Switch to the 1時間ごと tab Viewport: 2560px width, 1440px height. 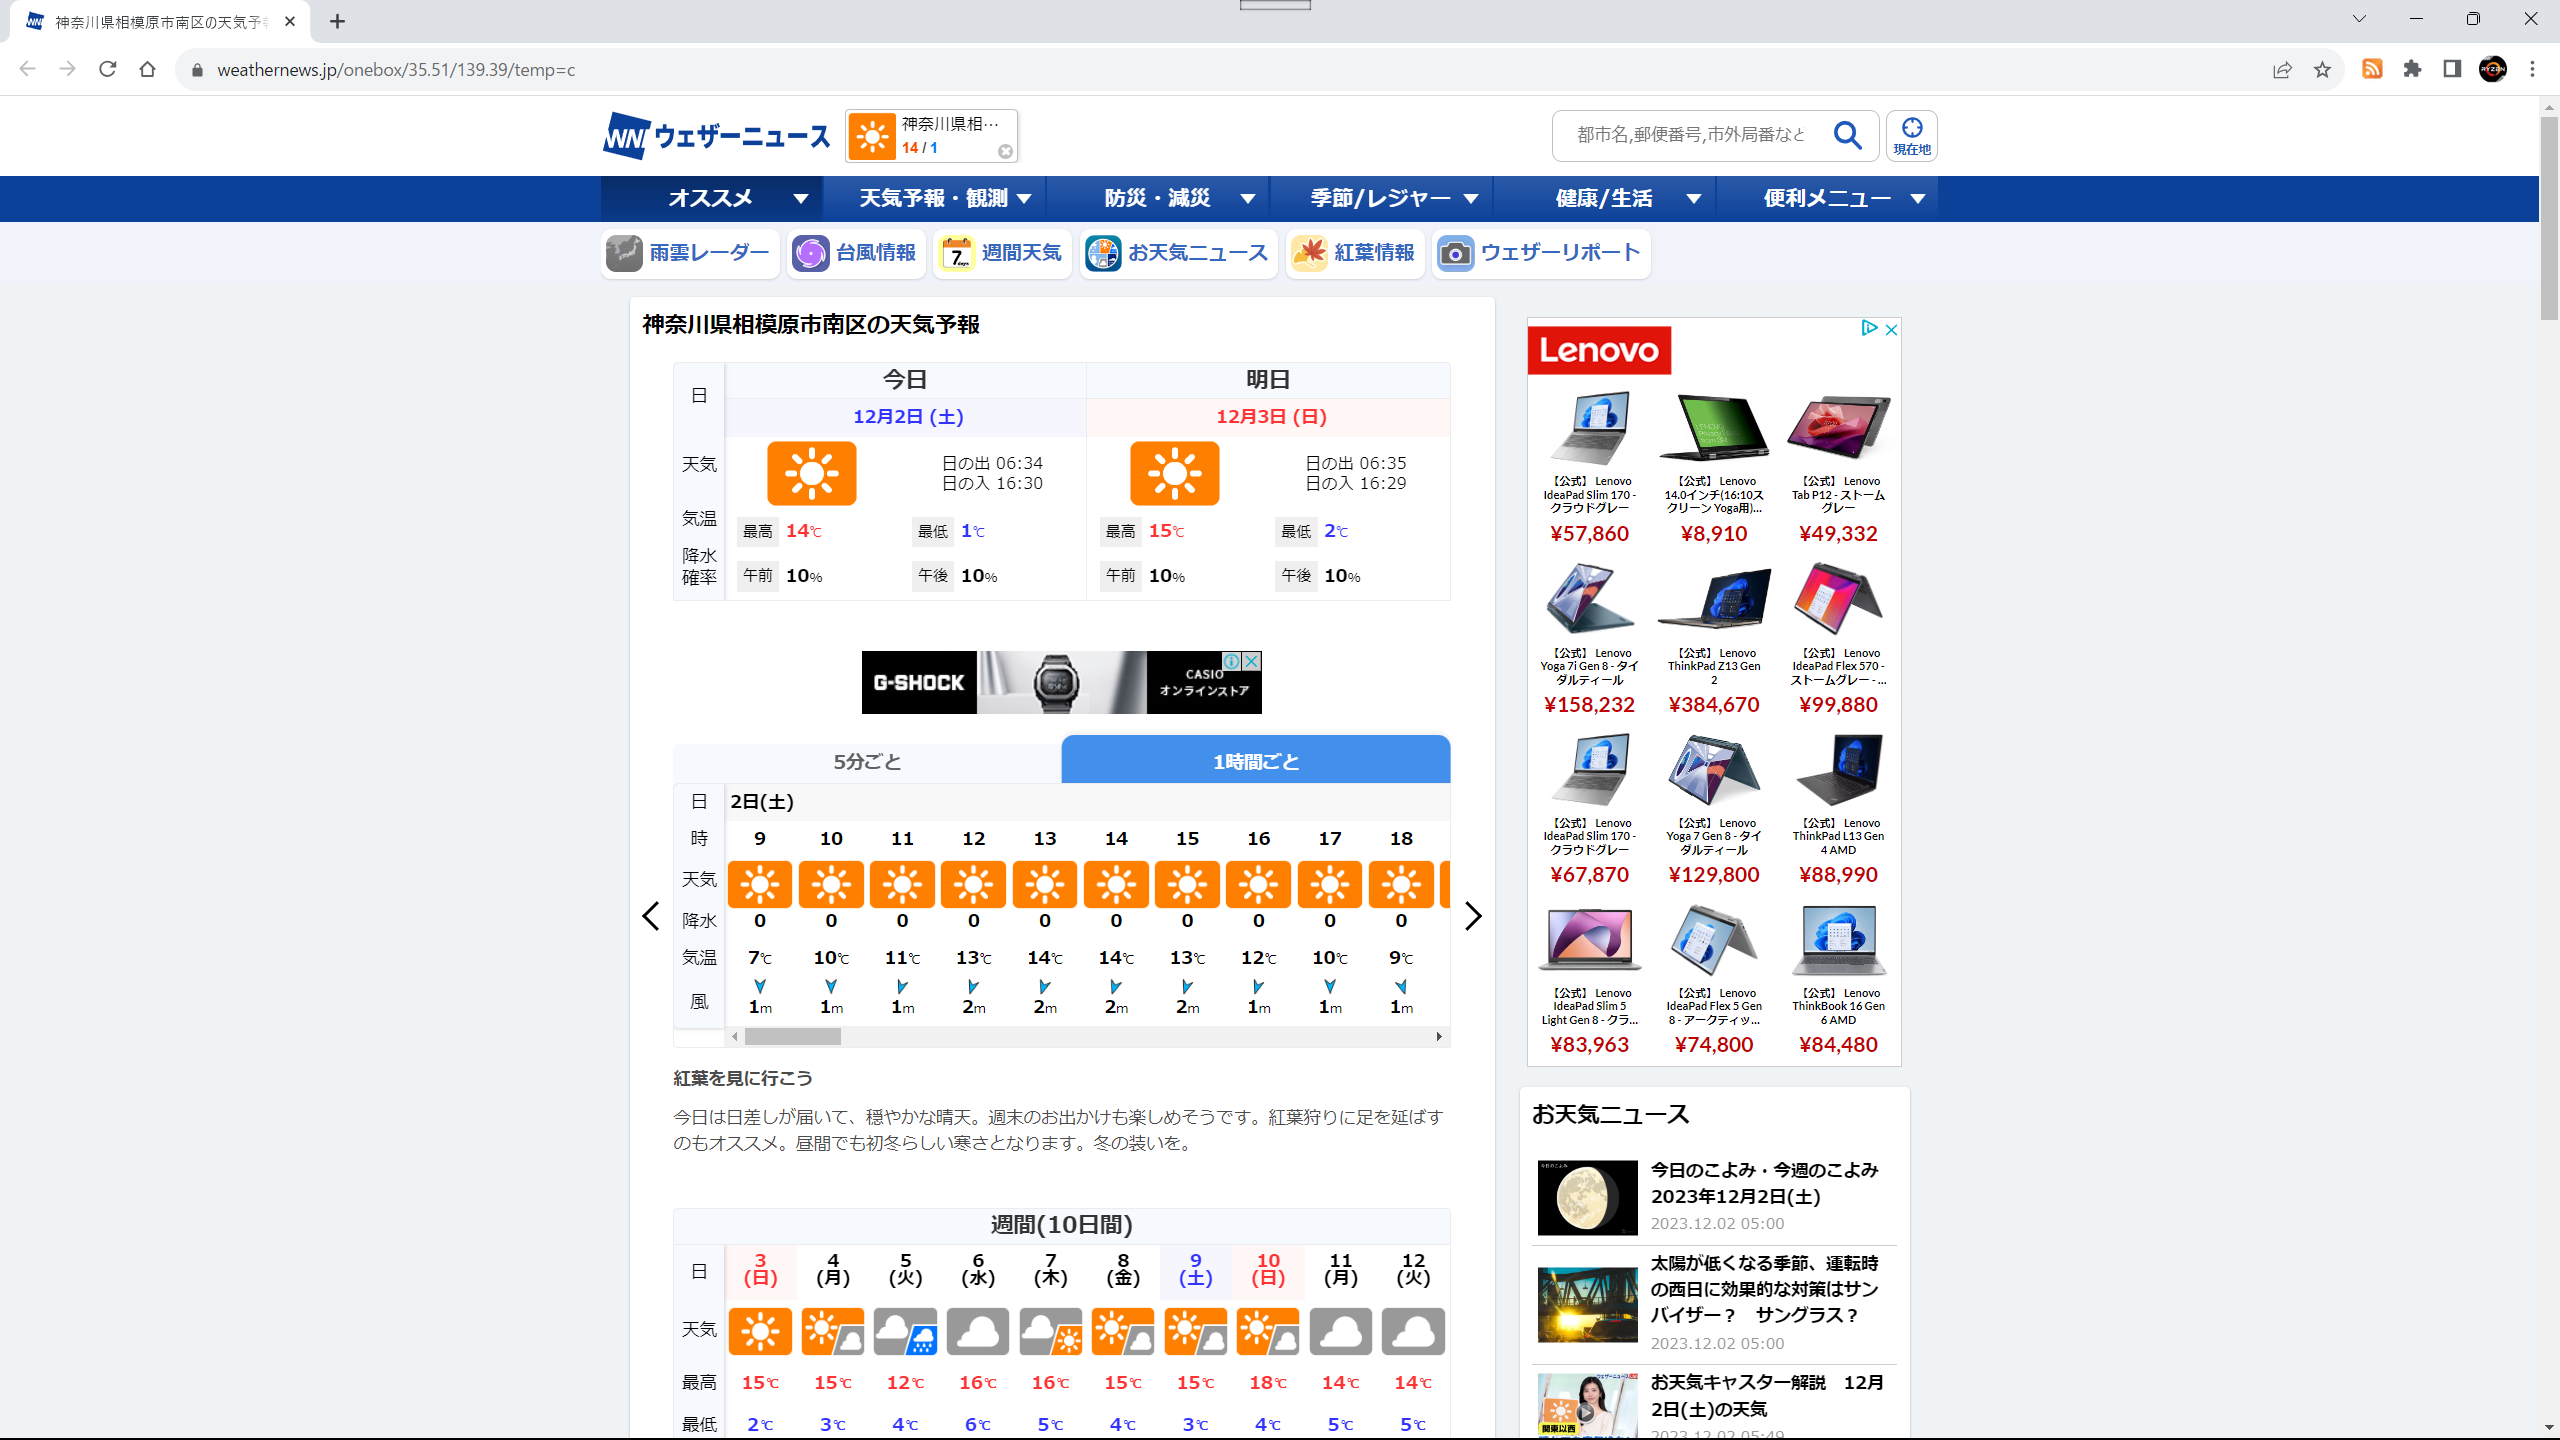pos(1256,761)
